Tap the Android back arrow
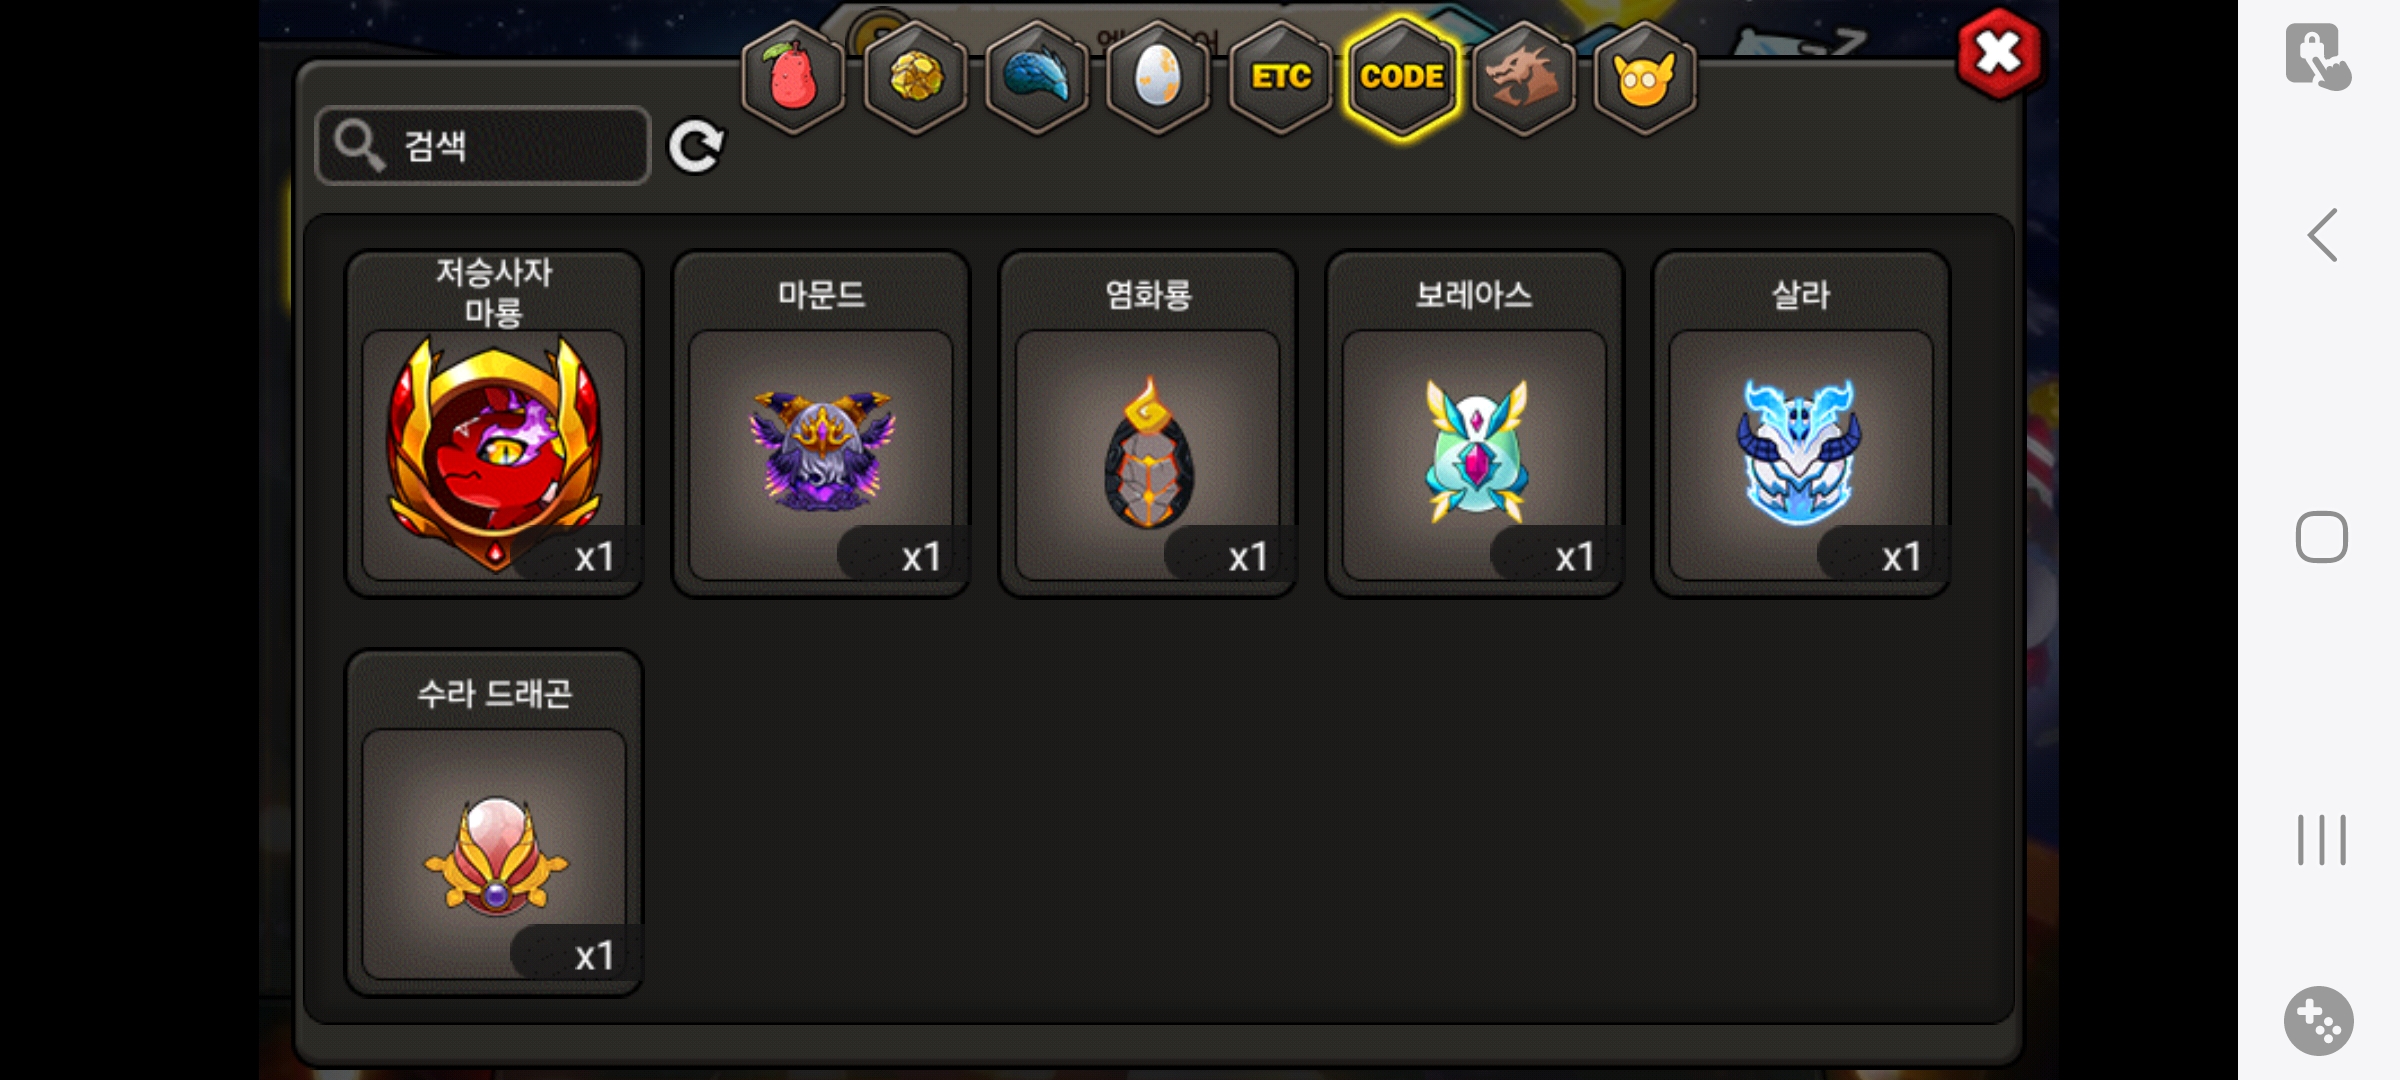This screenshot has width=2400, height=1080. tap(2322, 235)
